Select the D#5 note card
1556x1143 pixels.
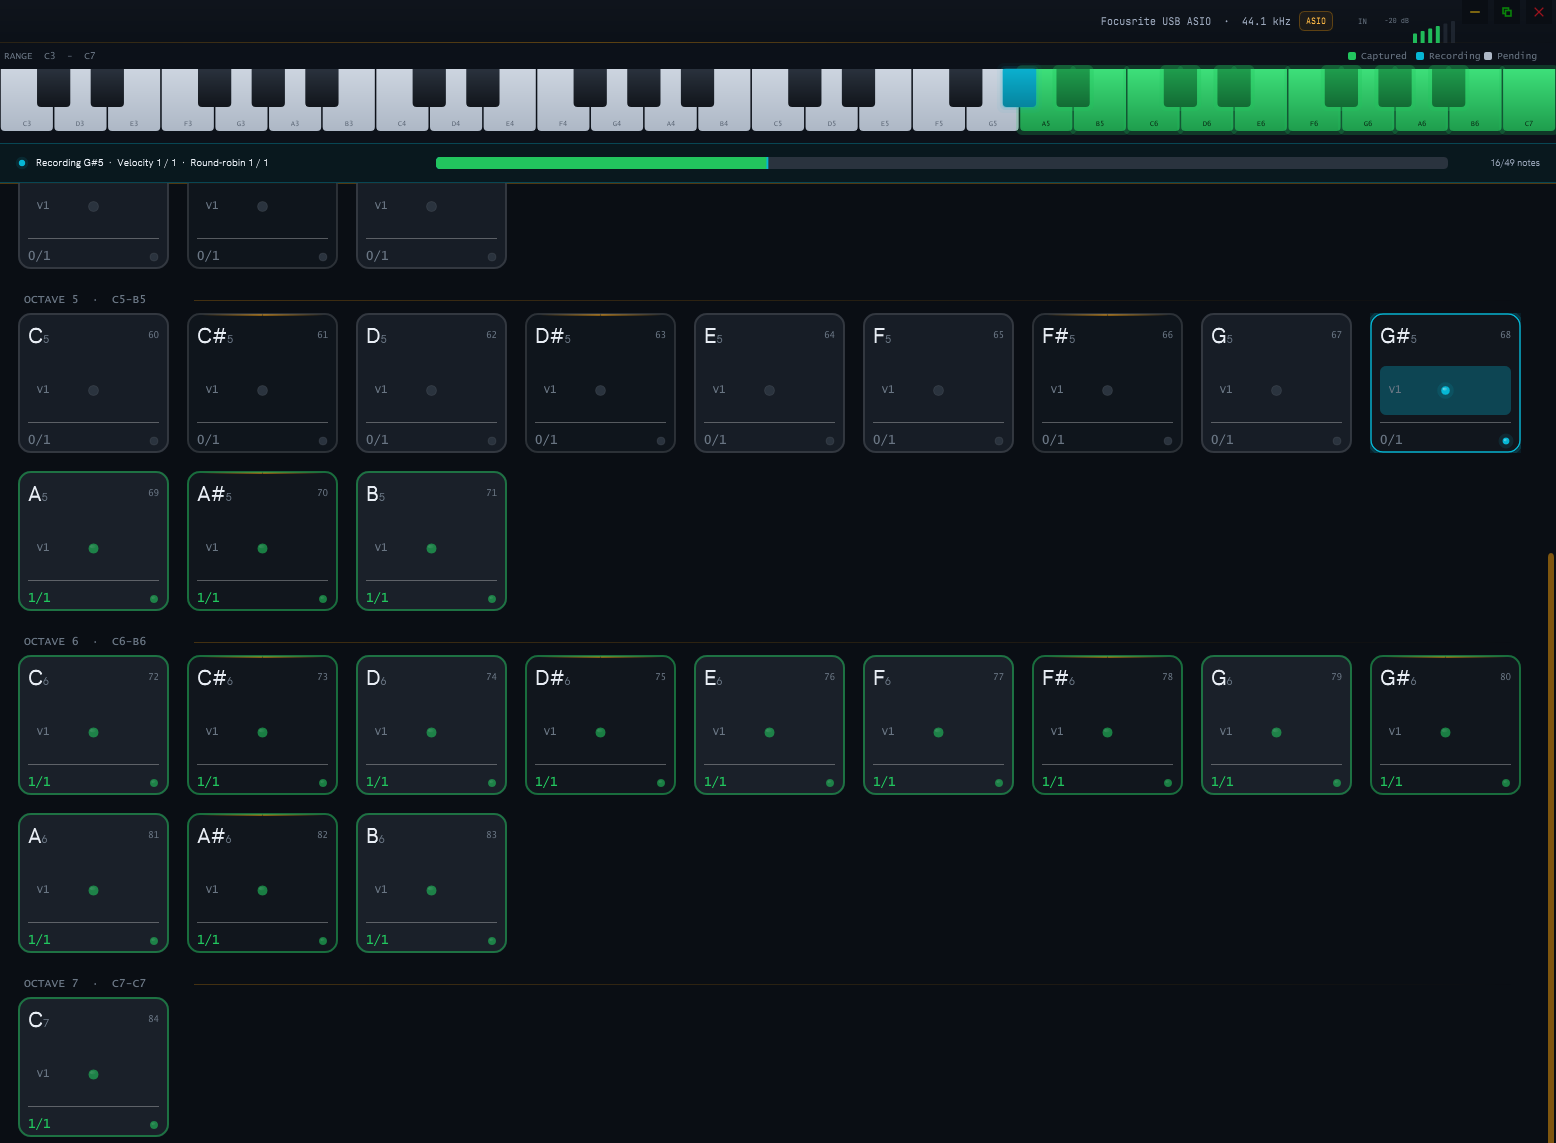point(600,383)
